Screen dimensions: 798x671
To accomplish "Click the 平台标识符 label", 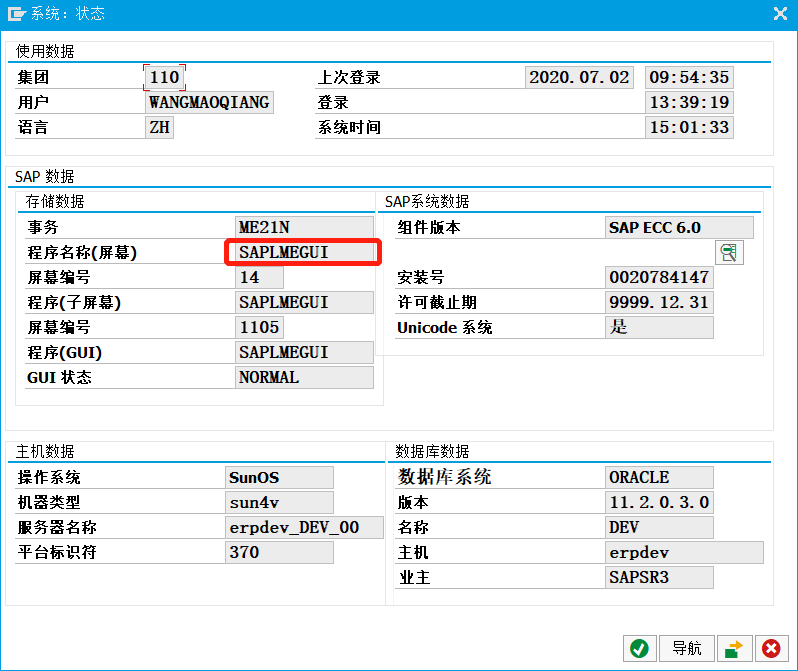I will [x=57, y=552].
